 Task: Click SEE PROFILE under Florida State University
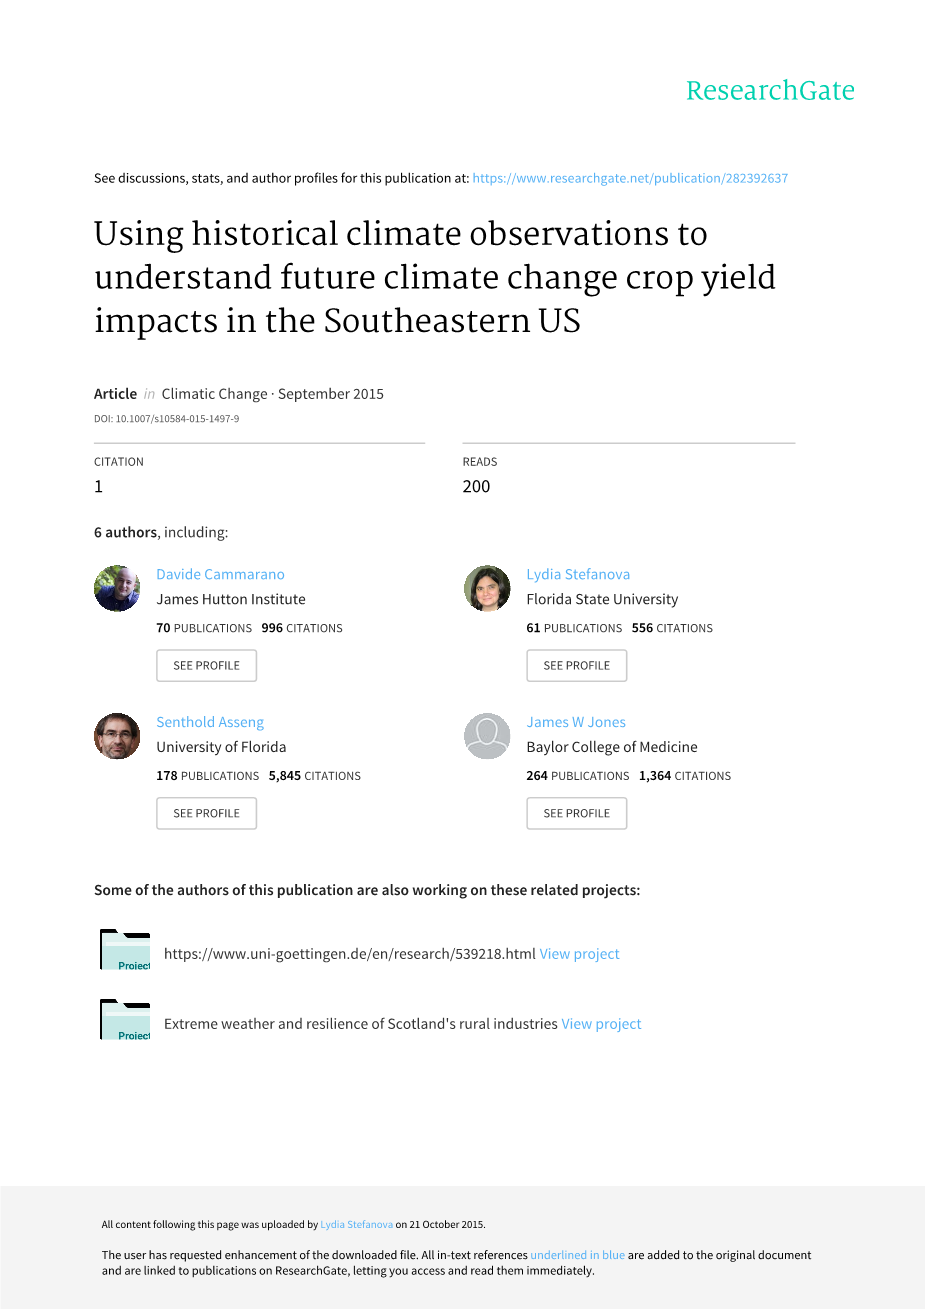click(576, 666)
